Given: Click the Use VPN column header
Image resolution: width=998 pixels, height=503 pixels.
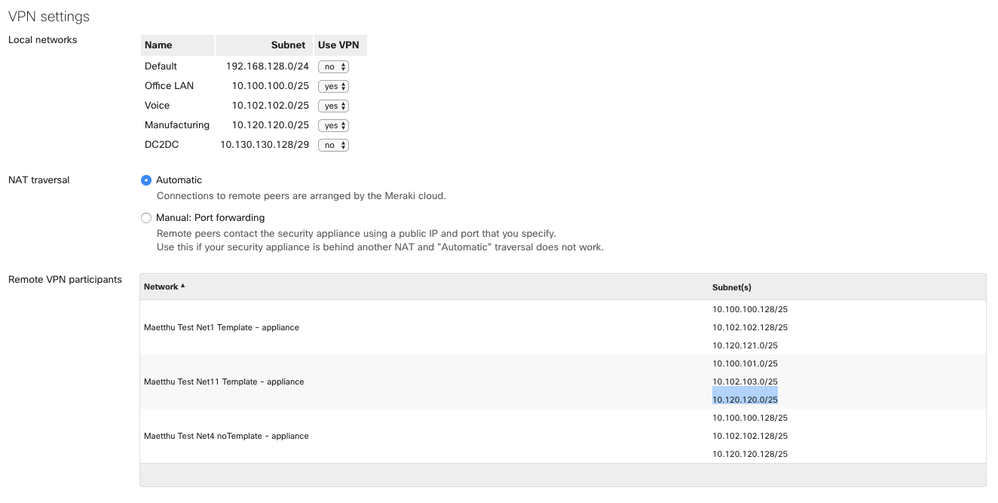Looking at the screenshot, I should tap(338, 45).
